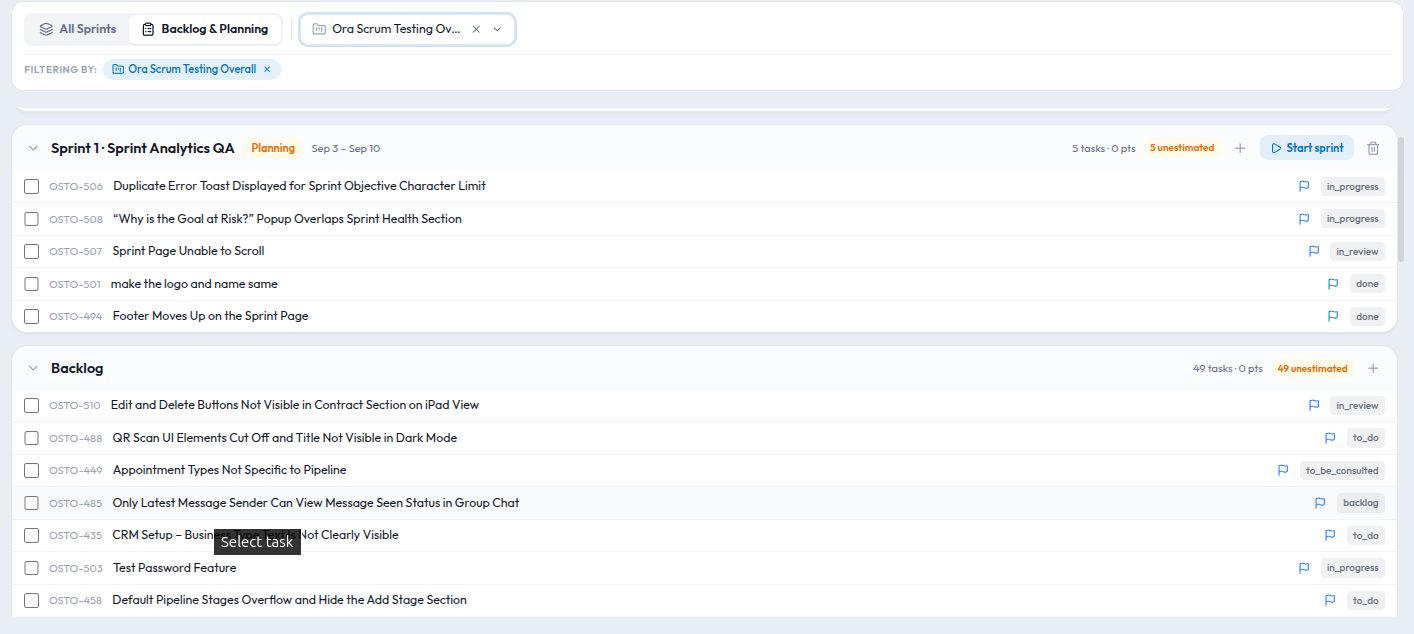Click the flag icon on OSTO-458 row
The image size is (1414, 634).
tap(1330, 600)
